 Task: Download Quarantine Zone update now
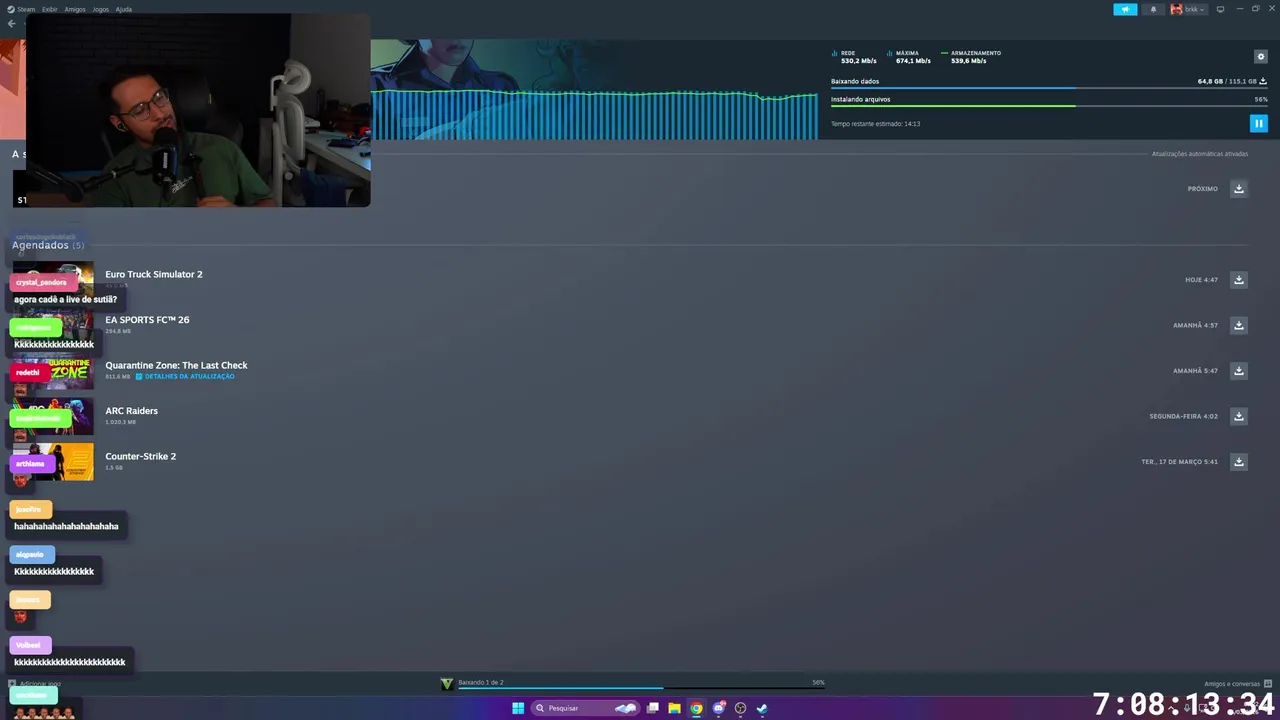pos(1239,371)
